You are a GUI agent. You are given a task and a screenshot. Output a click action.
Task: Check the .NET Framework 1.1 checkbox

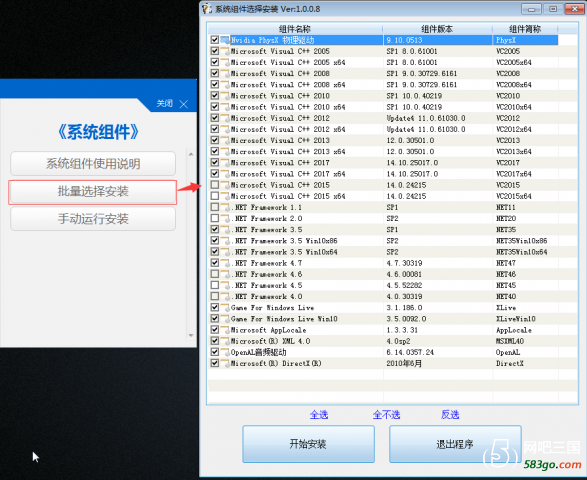click(215, 207)
